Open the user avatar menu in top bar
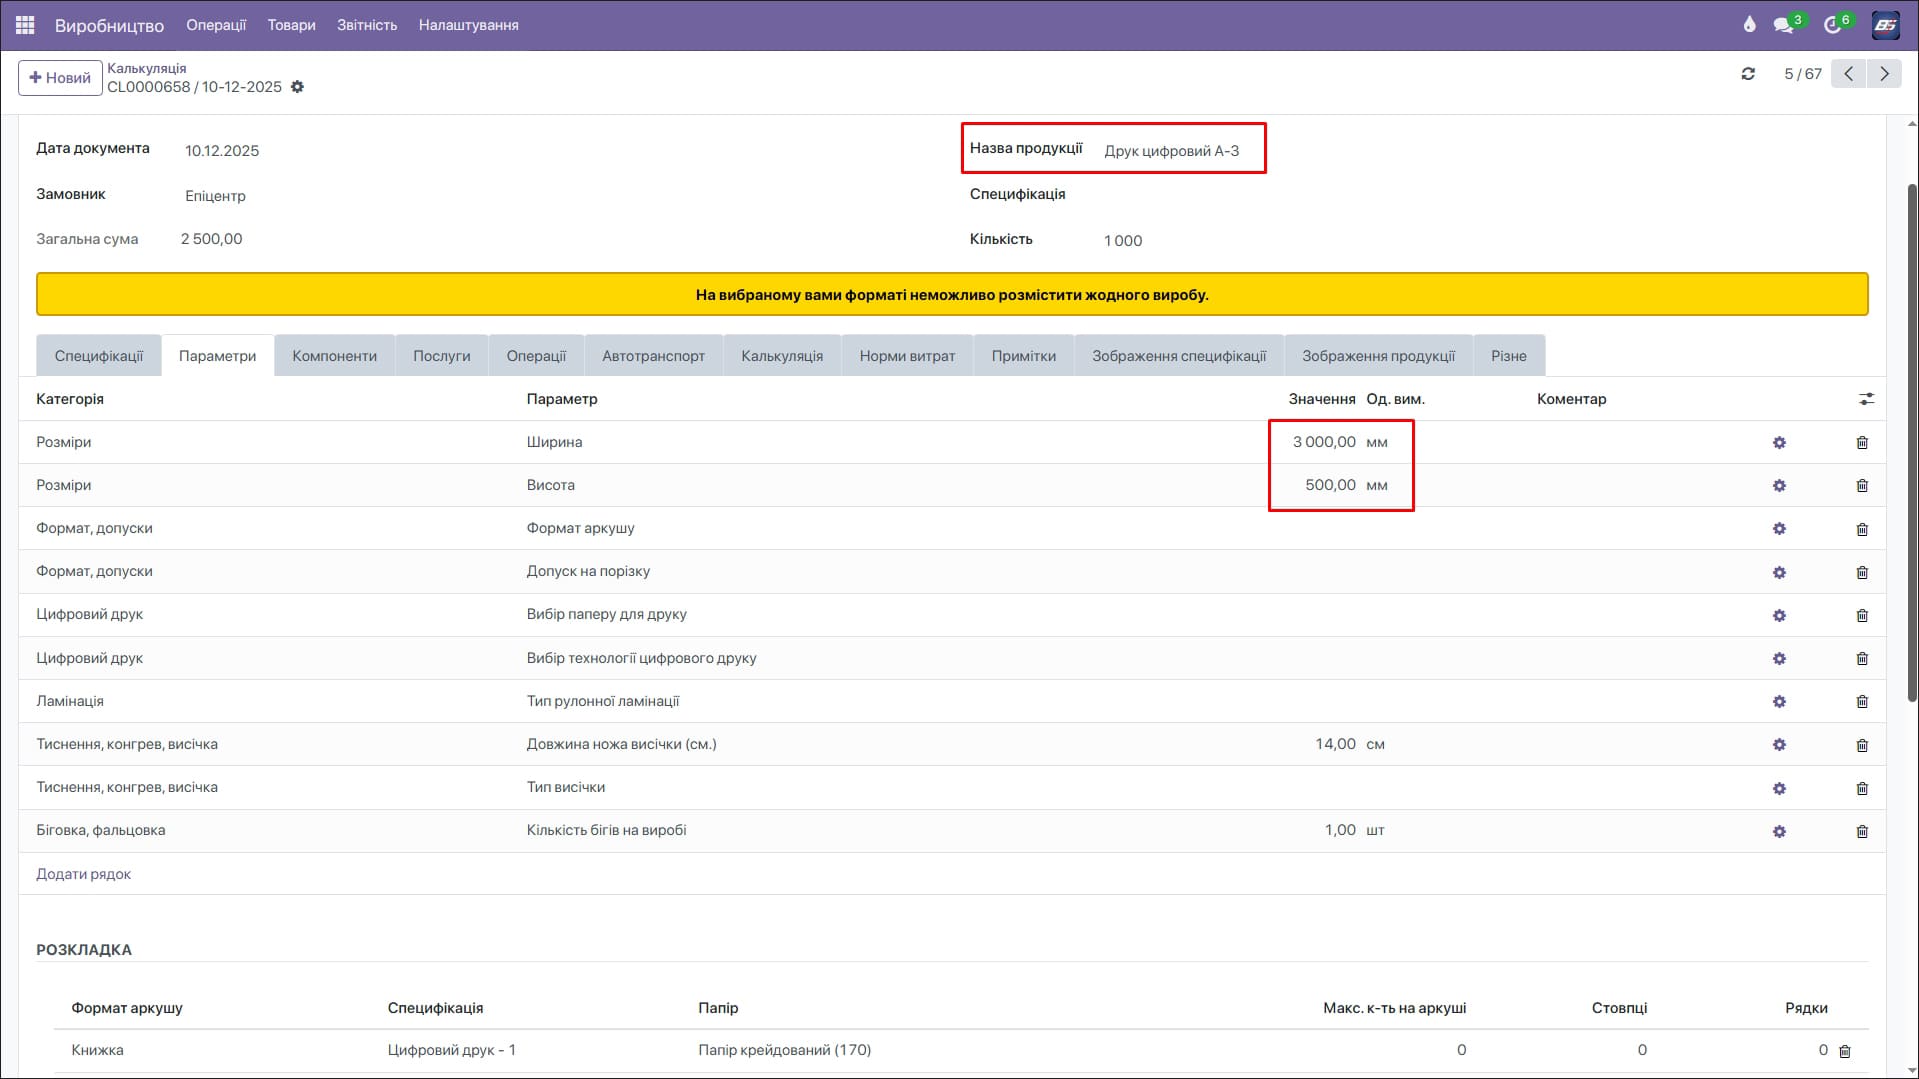Viewport: 1919px width, 1079px height. coord(1885,25)
